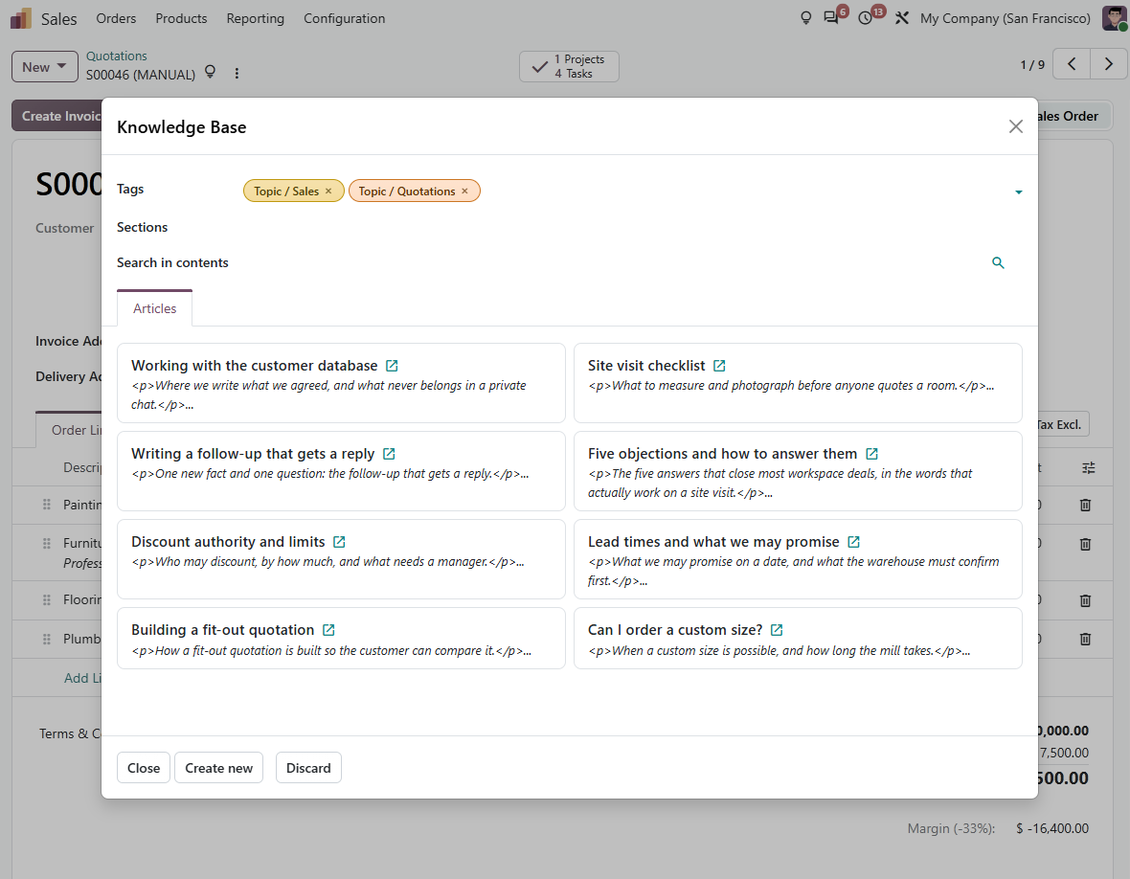Open the Site visit checklist article card

coord(798,383)
